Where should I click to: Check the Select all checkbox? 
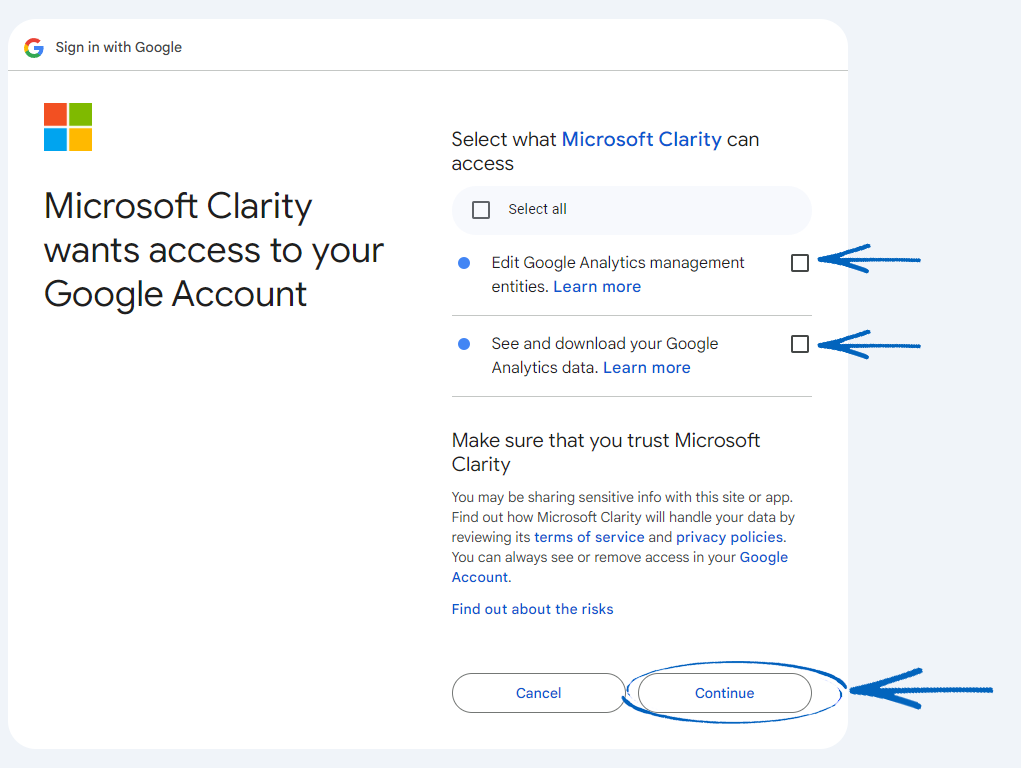click(x=481, y=210)
